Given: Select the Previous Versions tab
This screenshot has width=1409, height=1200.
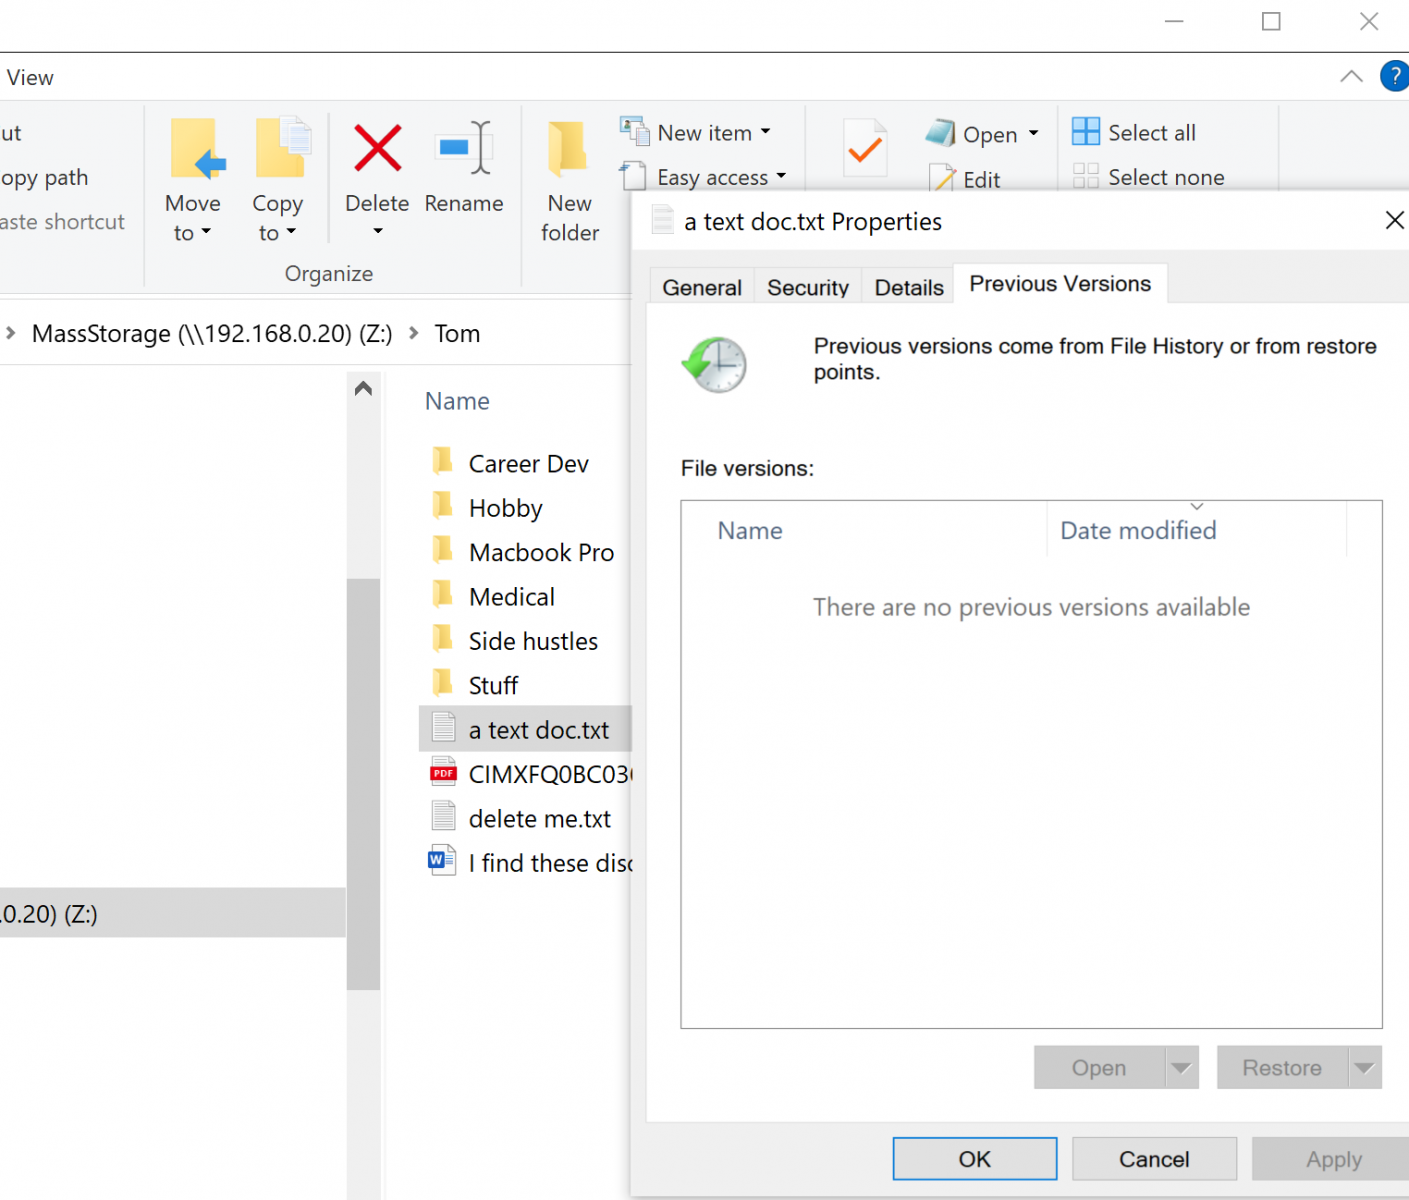Looking at the screenshot, I should point(1060,284).
